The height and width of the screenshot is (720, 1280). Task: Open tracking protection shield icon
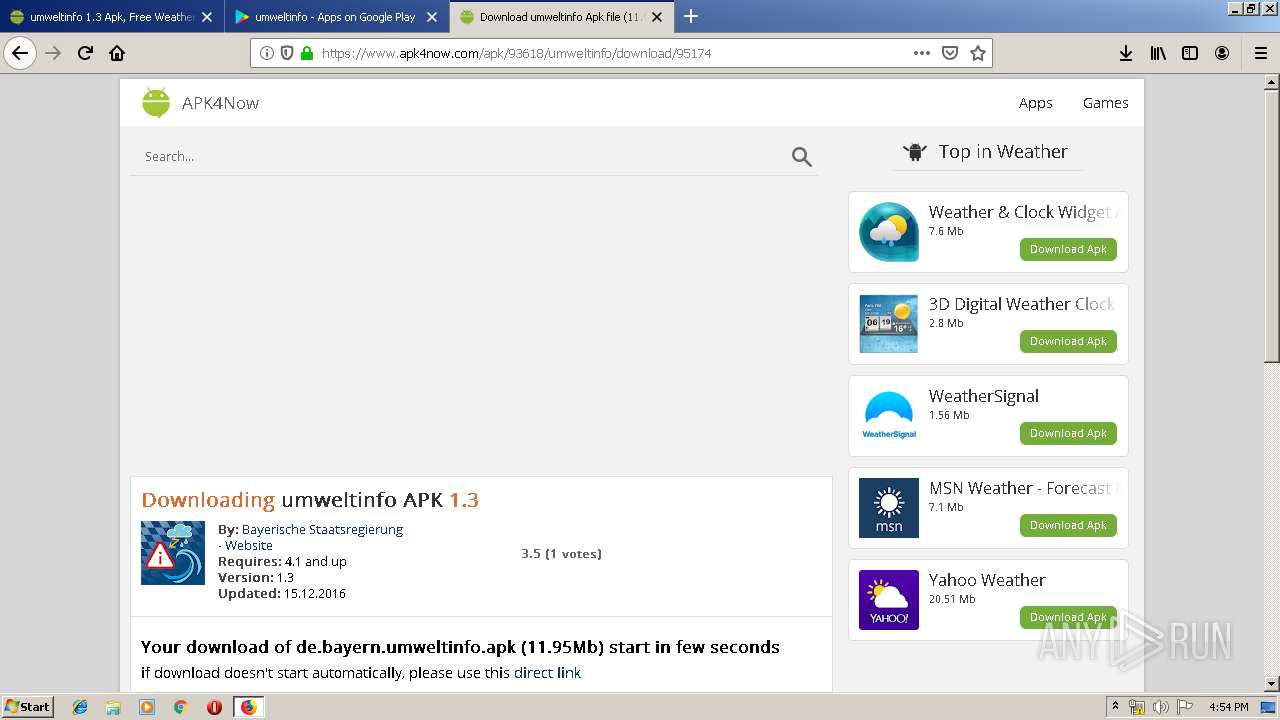pos(287,53)
